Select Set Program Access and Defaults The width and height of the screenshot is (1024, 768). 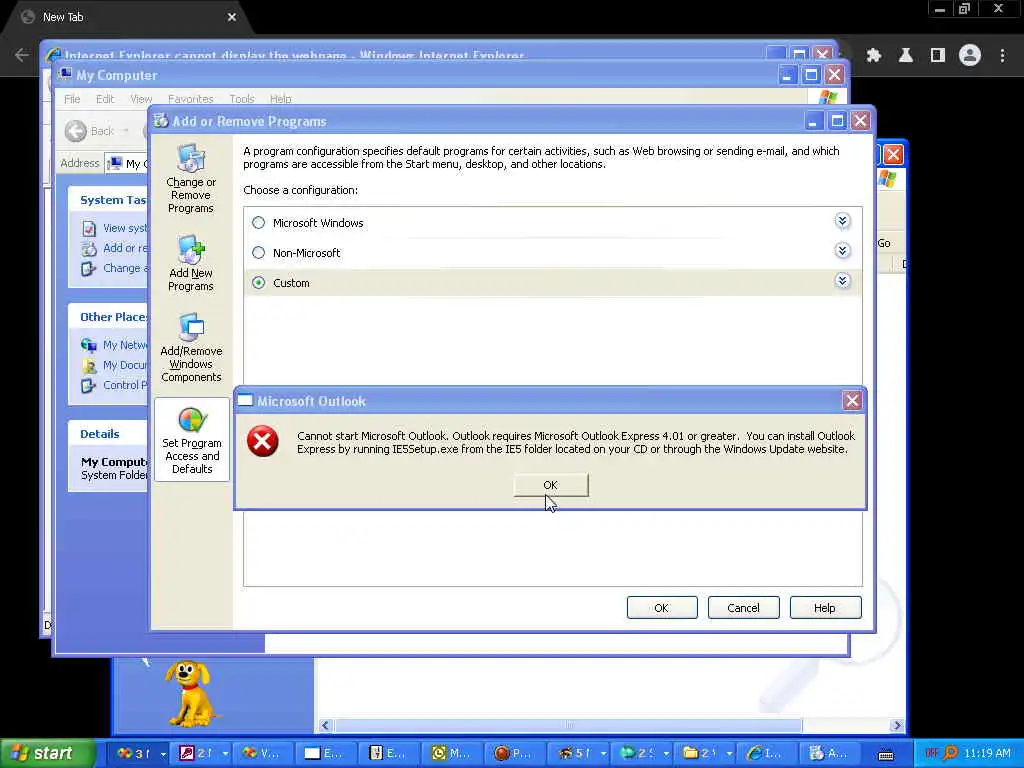tap(192, 440)
